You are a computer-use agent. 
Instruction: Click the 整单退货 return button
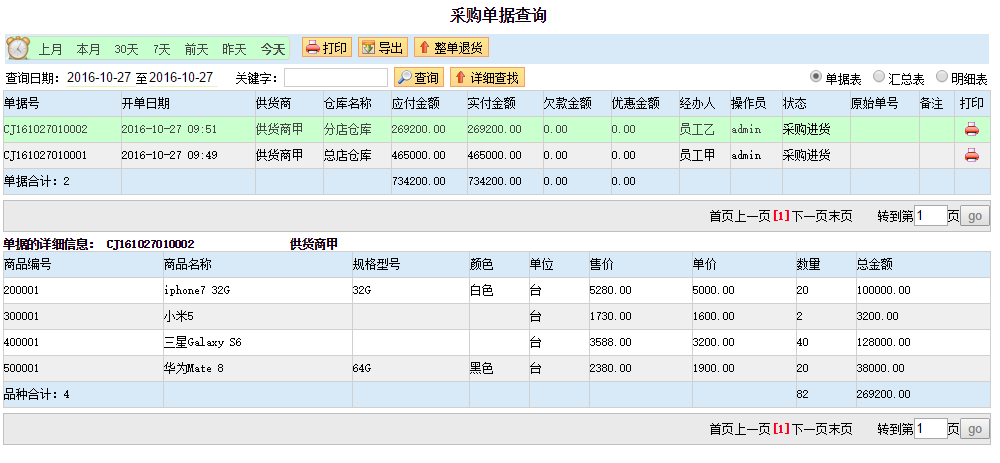451,47
